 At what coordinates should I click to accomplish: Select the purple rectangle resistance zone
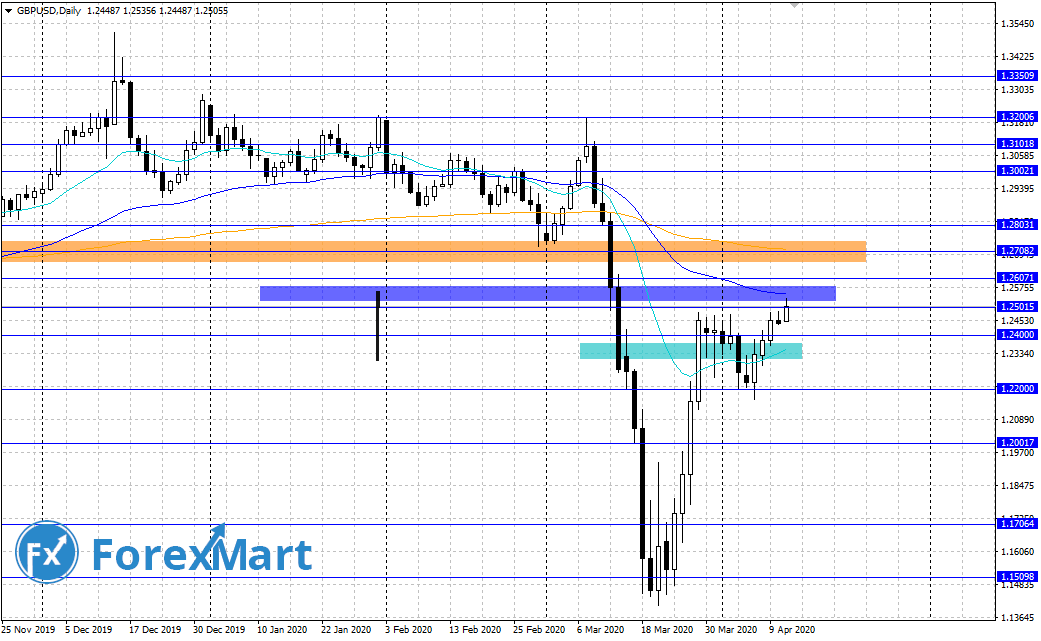(547, 293)
